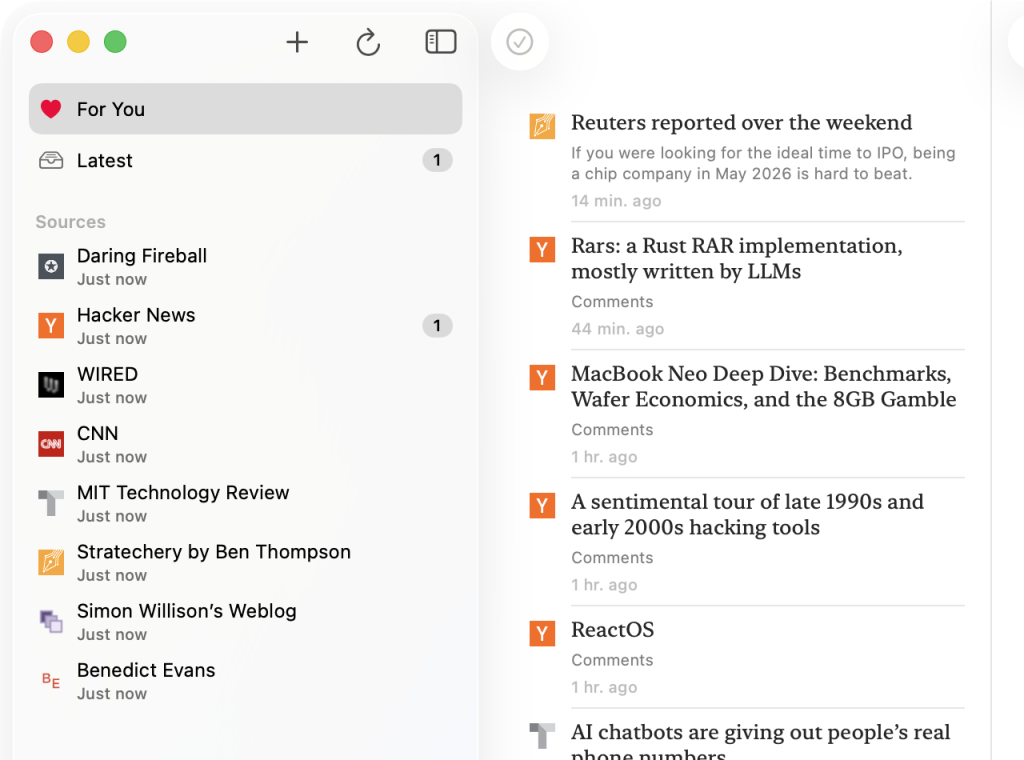This screenshot has height=760, width=1024.
Task: Click the unread badge 1 on Latest
Action: [x=437, y=160]
